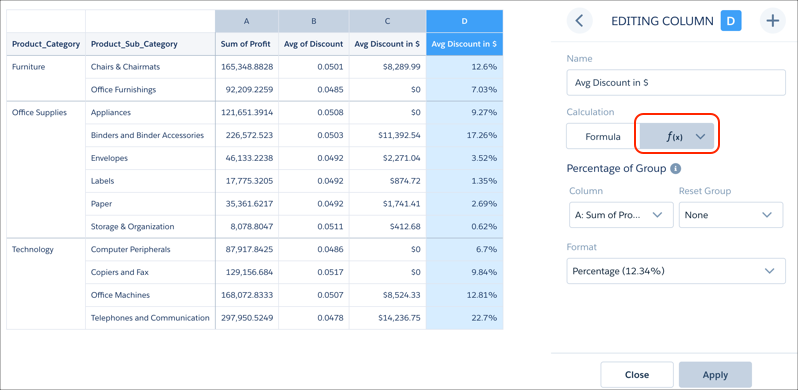The width and height of the screenshot is (798, 390).
Task: Click the 9.84% cell
Action: pyautogui.click(x=464, y=272)
